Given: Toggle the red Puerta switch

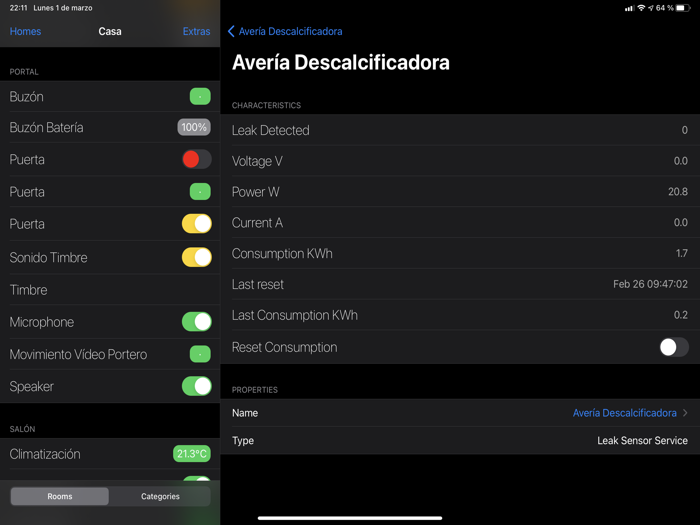Looking at the screenshot, I should coord(196,159).
